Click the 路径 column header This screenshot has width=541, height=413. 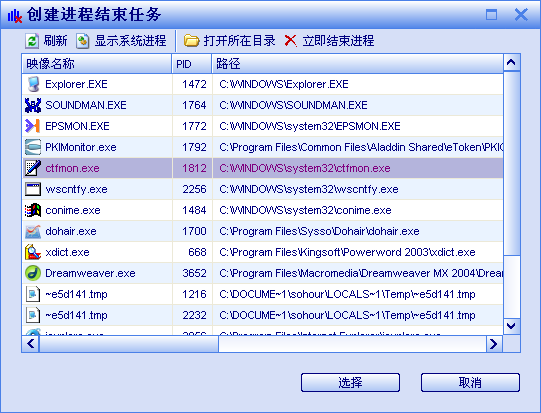357,64
